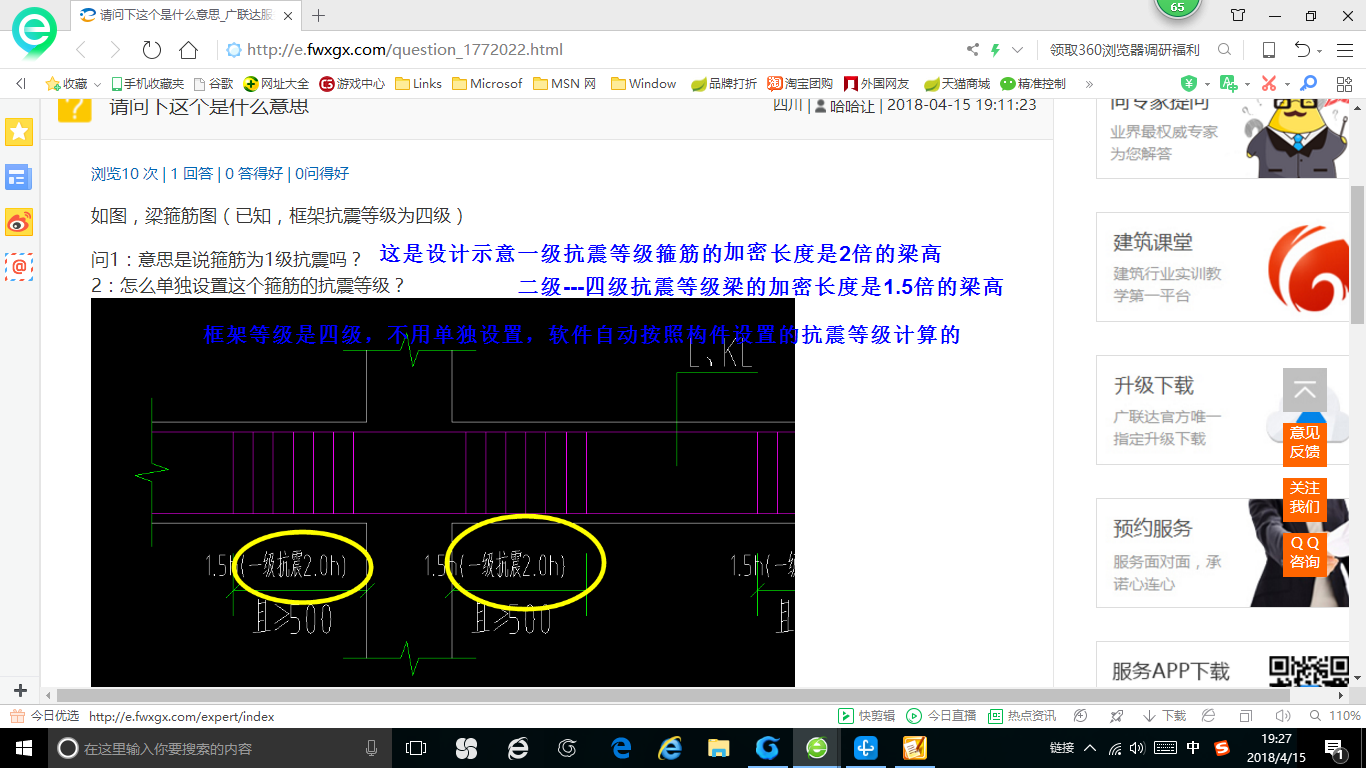1366x768 pixels.
Task: Click the skin shirt icon in title bar
Action: tap(1238, 15)
